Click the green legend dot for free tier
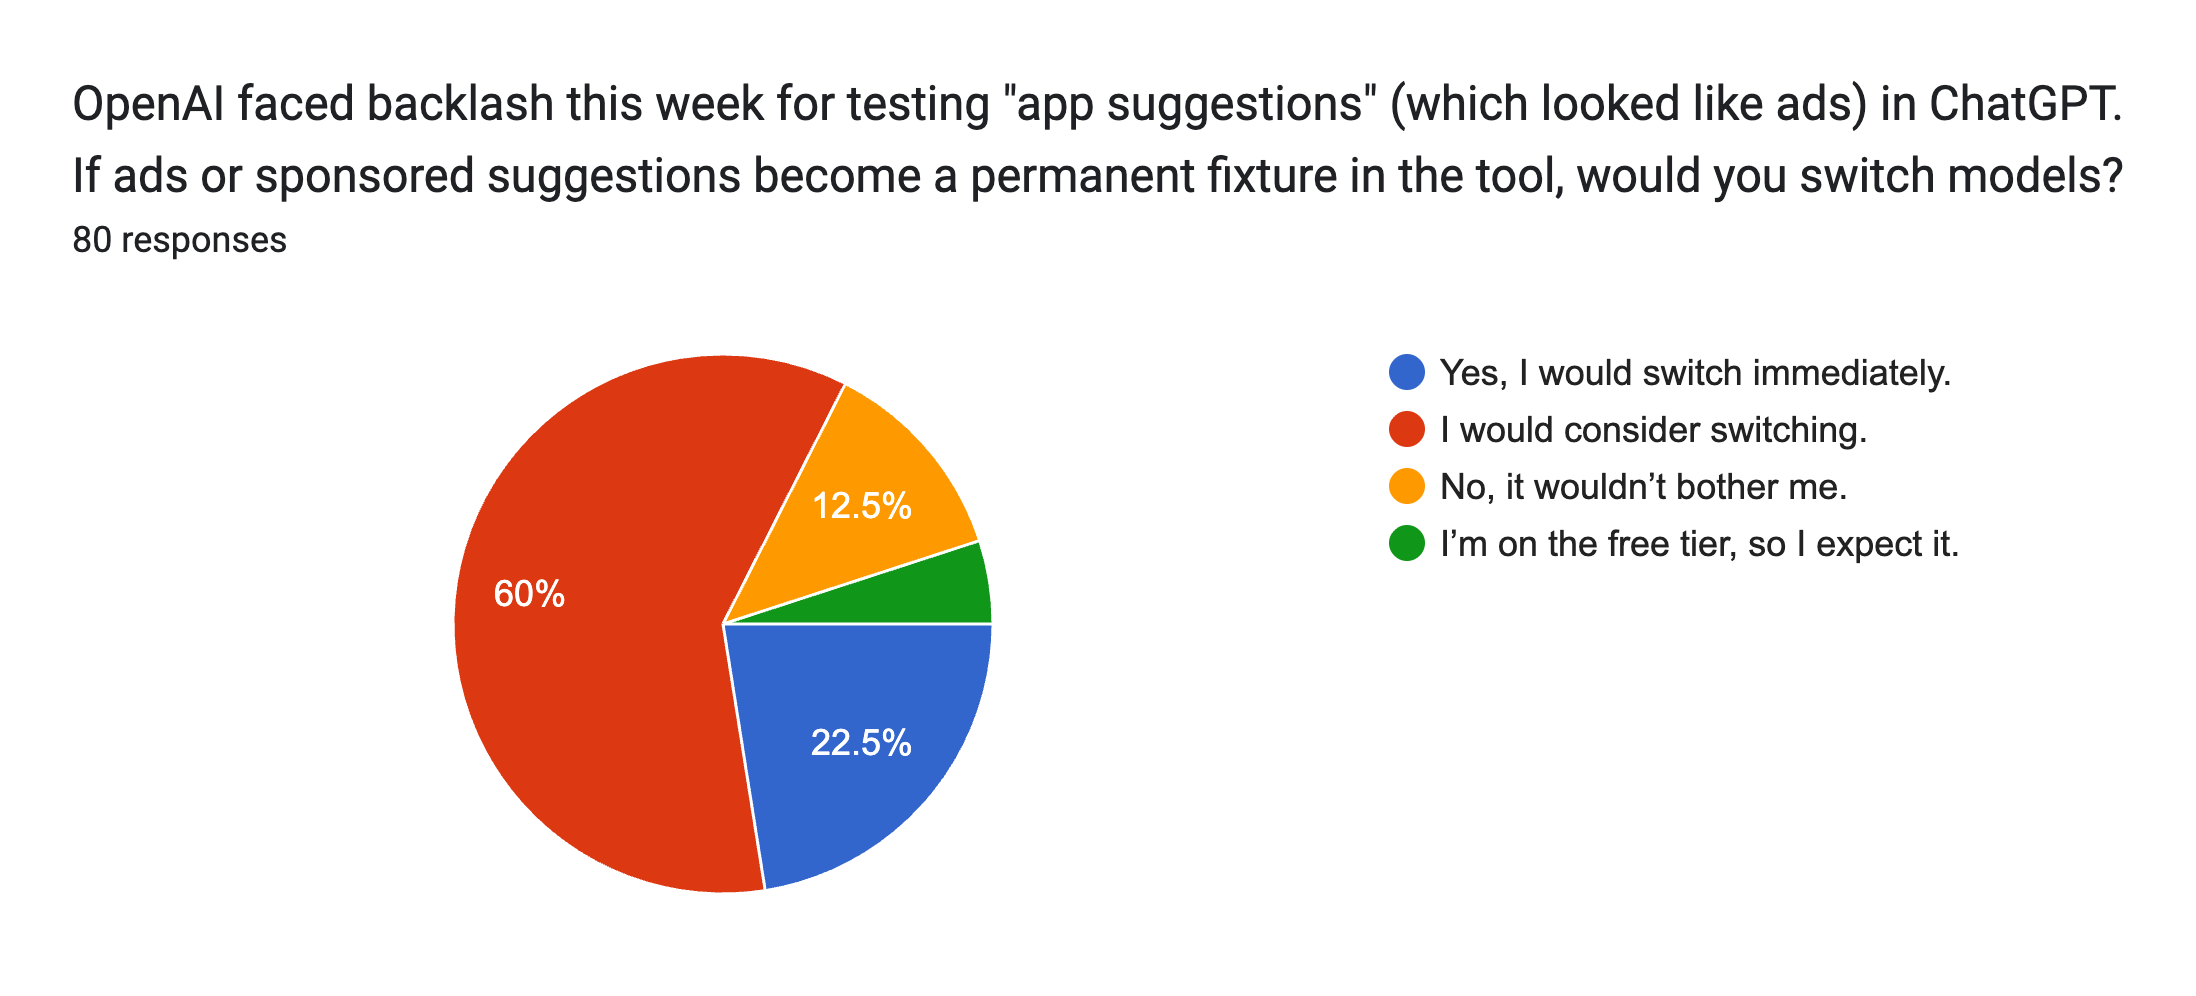Image resolution: width=2196 pixels, height=996 pixels. [x=1406, y=544]
